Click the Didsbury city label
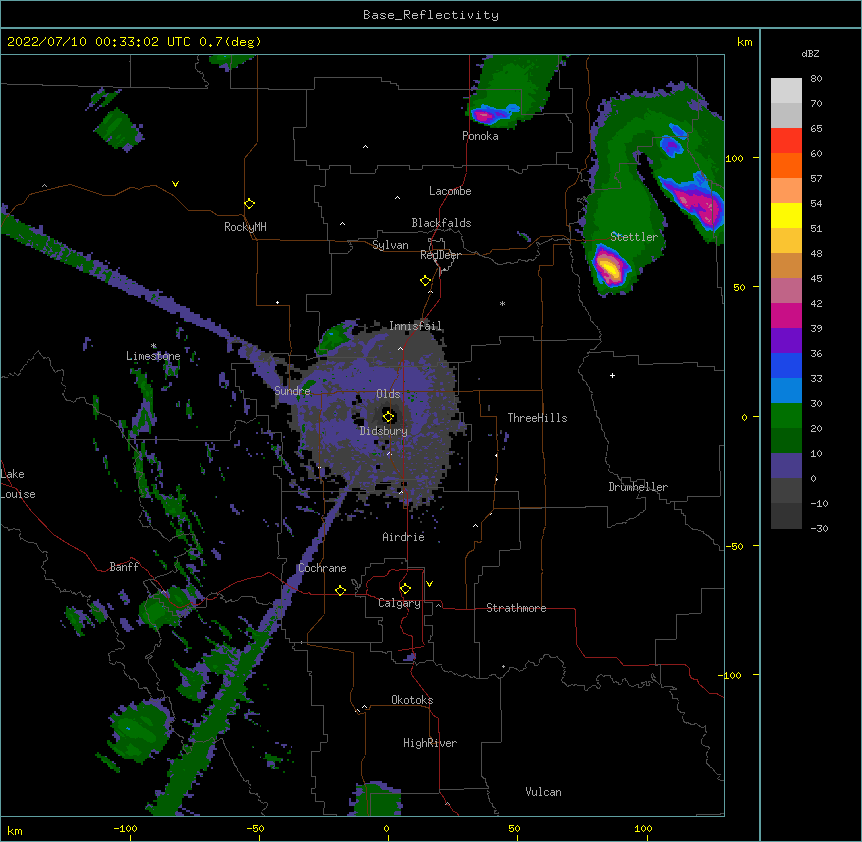Screen dimensions: 862x842 pyautogui.click(x=384, y=431)
